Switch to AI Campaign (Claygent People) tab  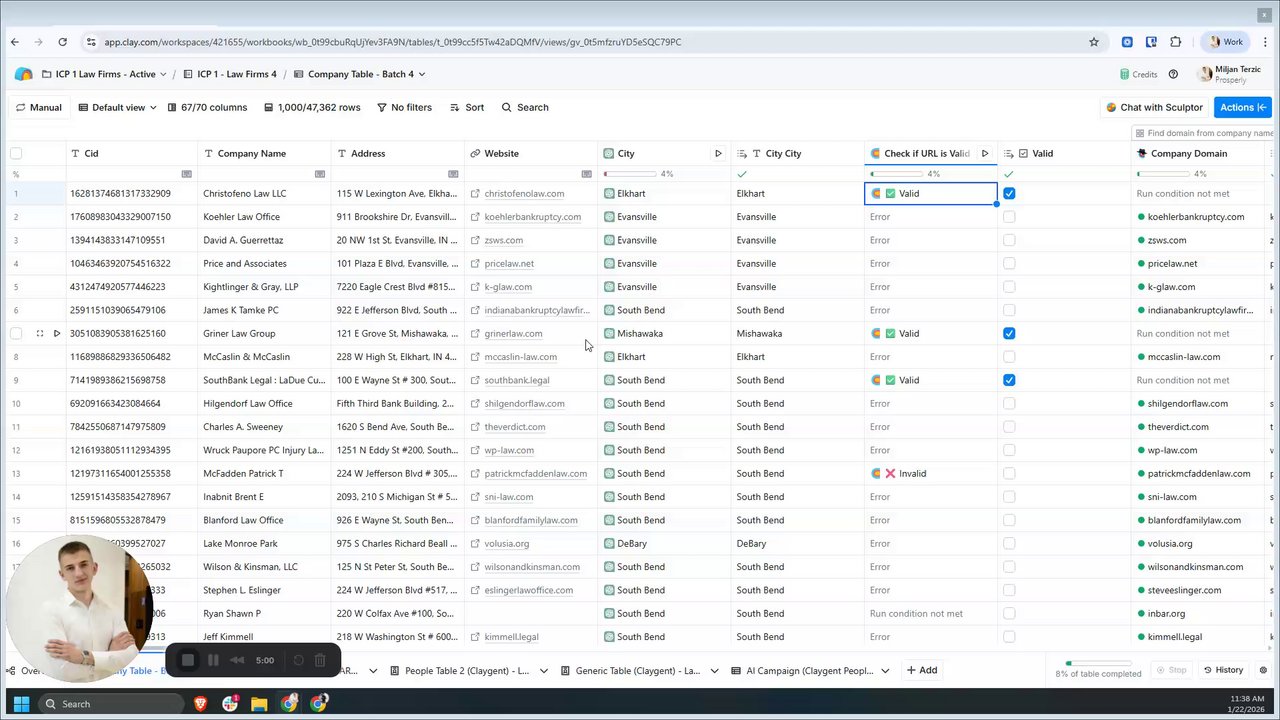click(x=808, y=670)
